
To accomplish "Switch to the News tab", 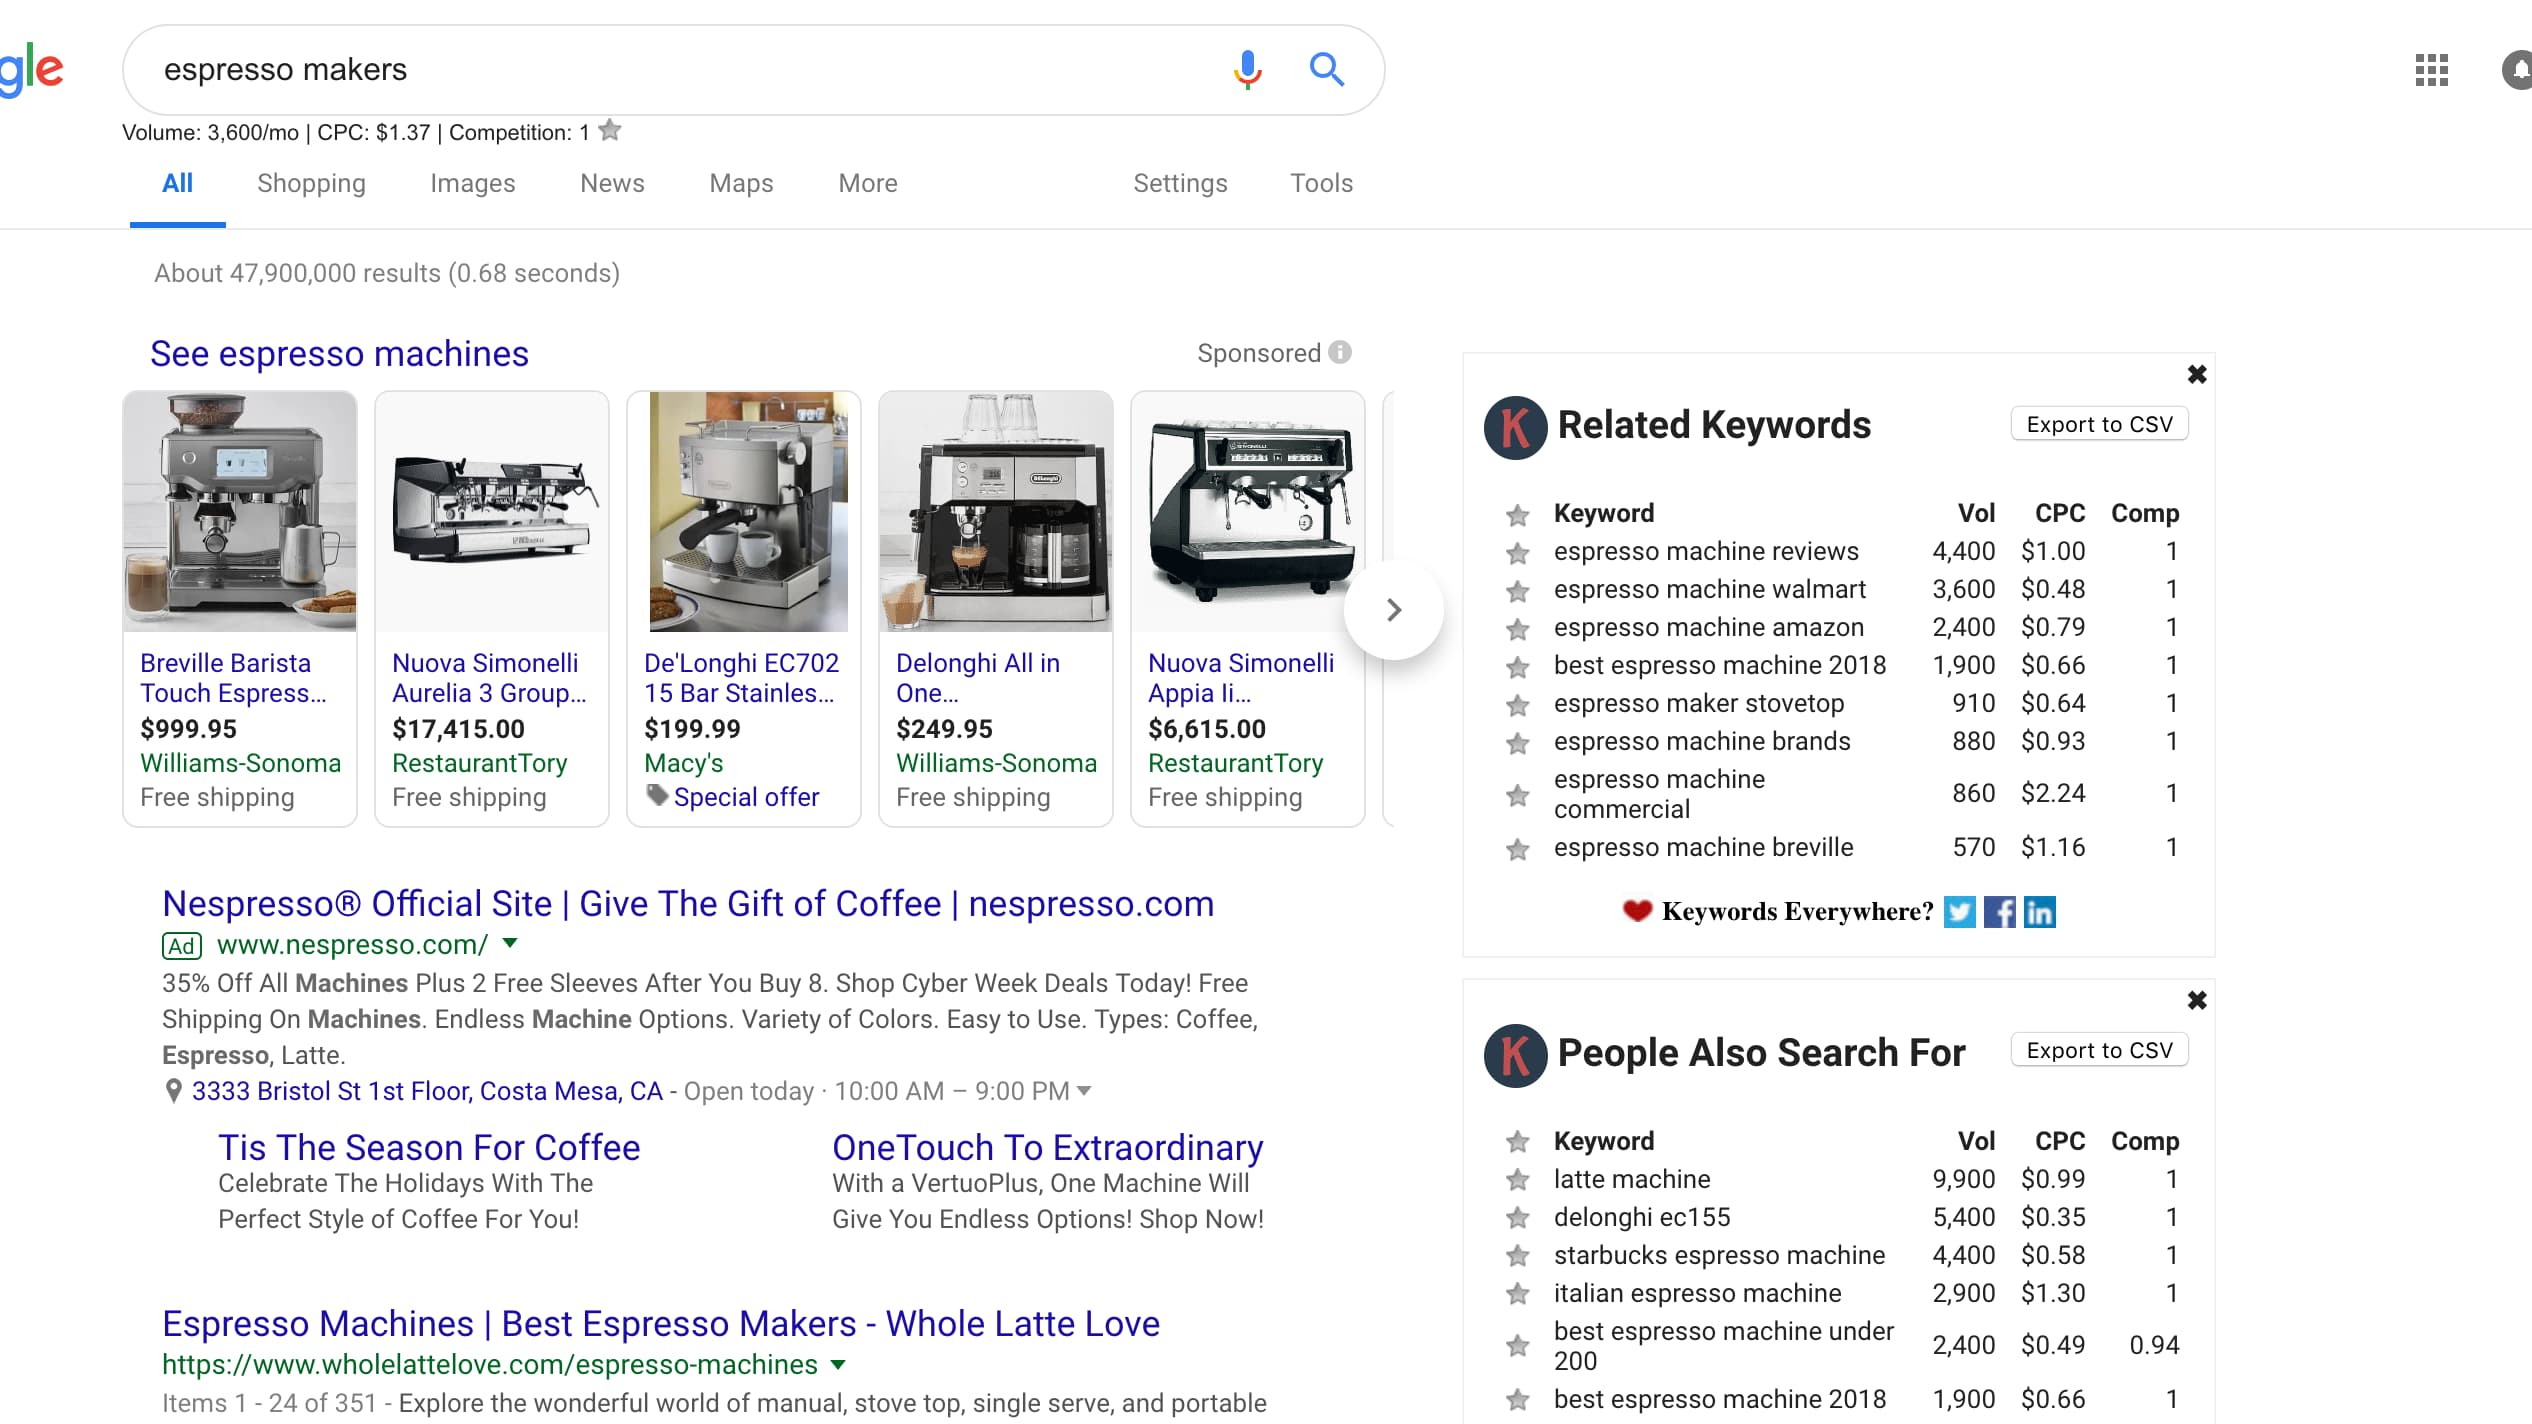I will (612, 183).
